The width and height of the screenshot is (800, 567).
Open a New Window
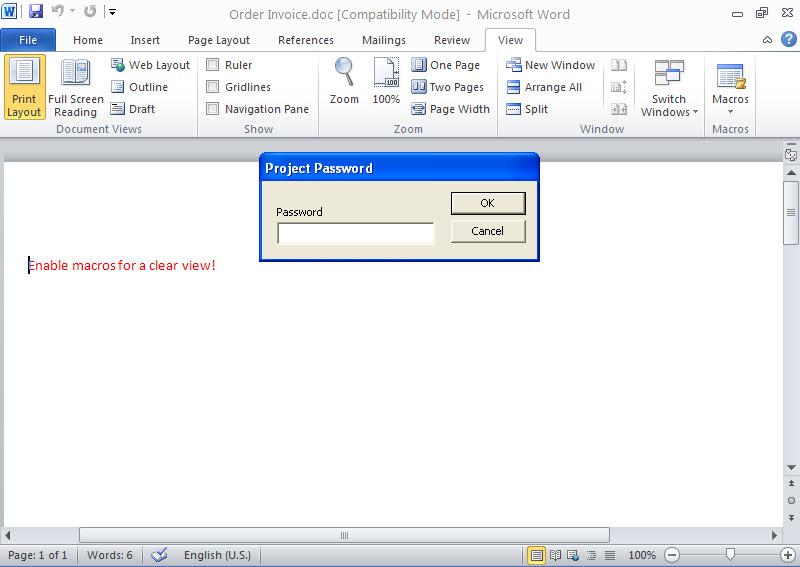[x=551, y=65]
